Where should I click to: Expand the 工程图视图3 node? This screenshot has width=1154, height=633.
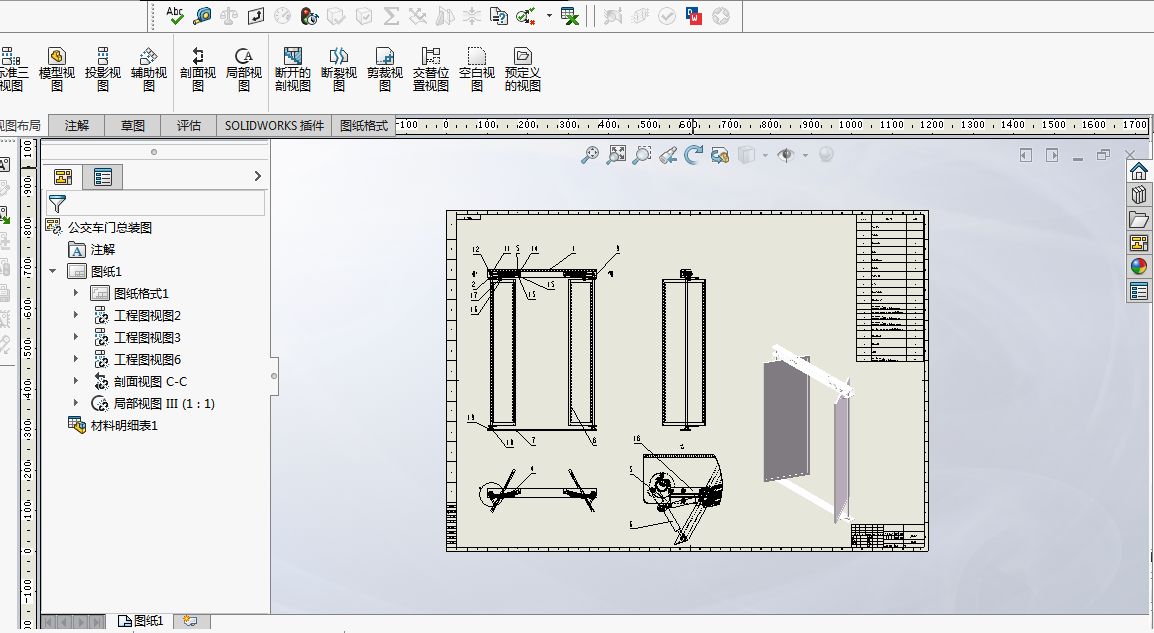click(75, 337)
